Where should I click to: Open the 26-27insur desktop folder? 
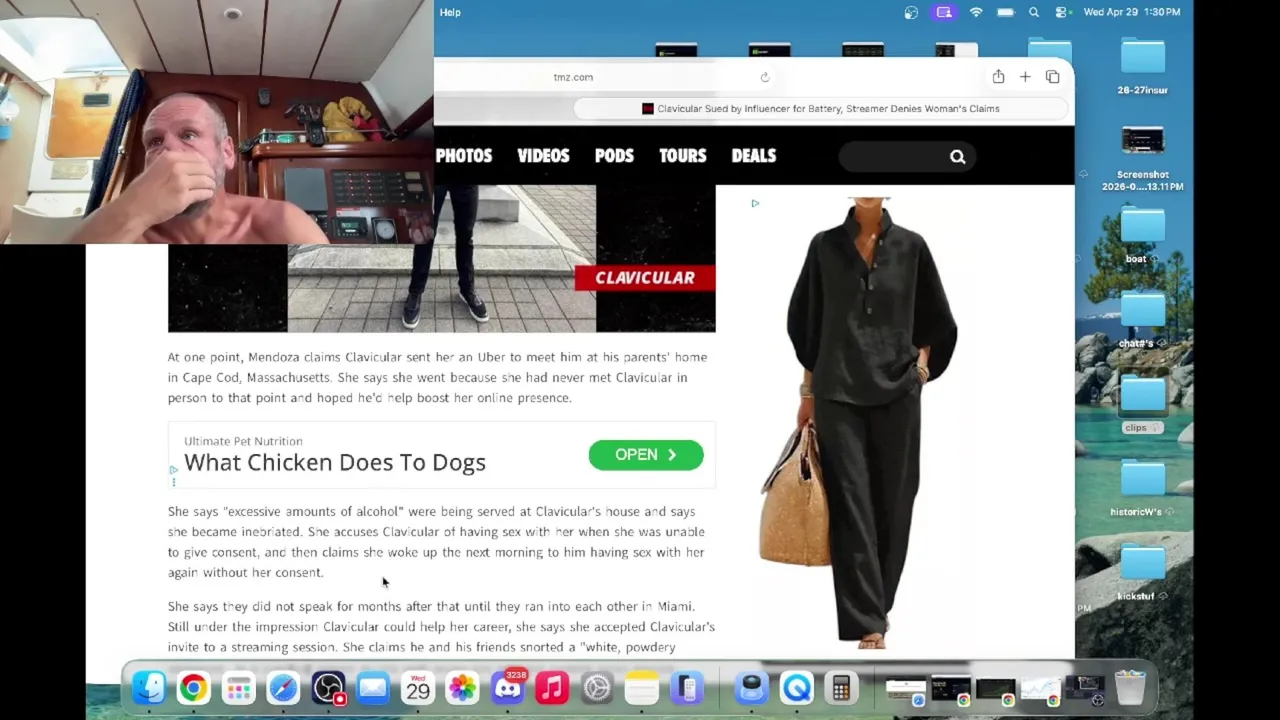[x=1142, y=66]
